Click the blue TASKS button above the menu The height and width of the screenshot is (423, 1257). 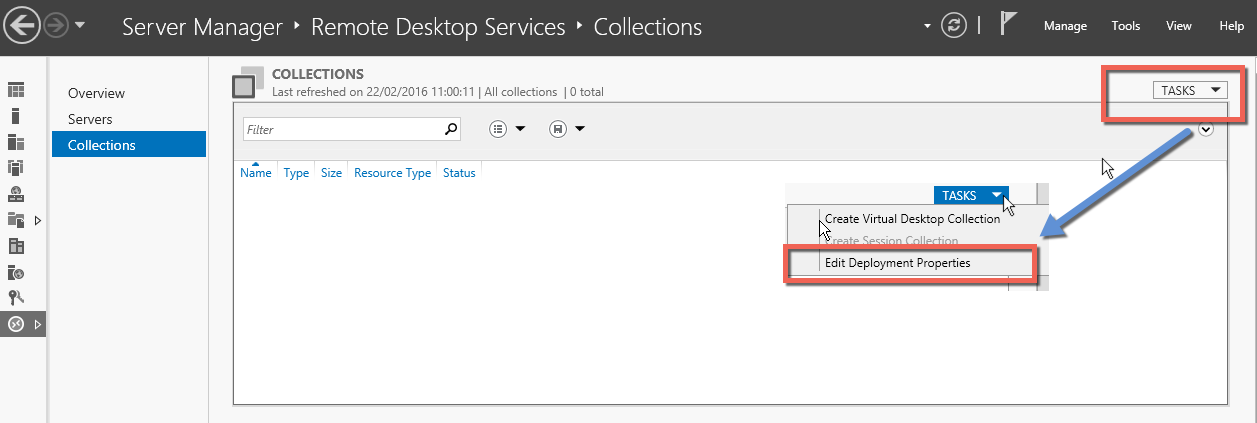(x=970, y=195)
